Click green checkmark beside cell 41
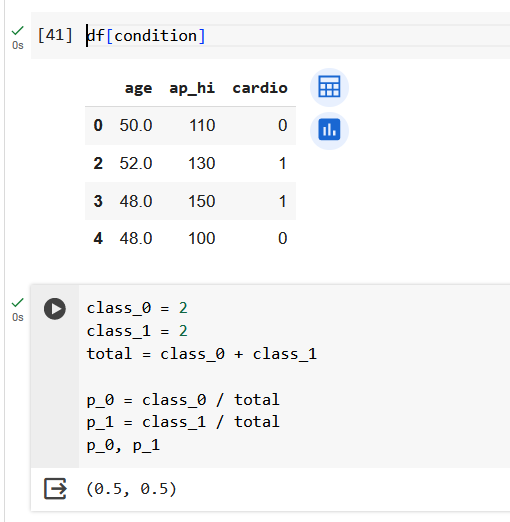Viewport: 510px width, 522px height. 17,31
